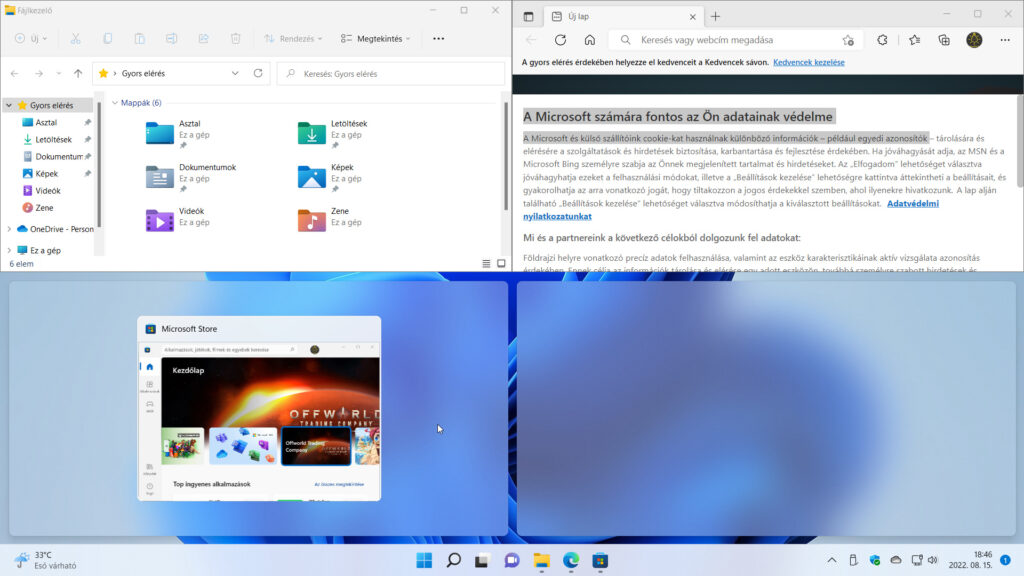1024x576 pixels.
Task: Open Microsoft Store from the taskbar
Action: point(600,560)
